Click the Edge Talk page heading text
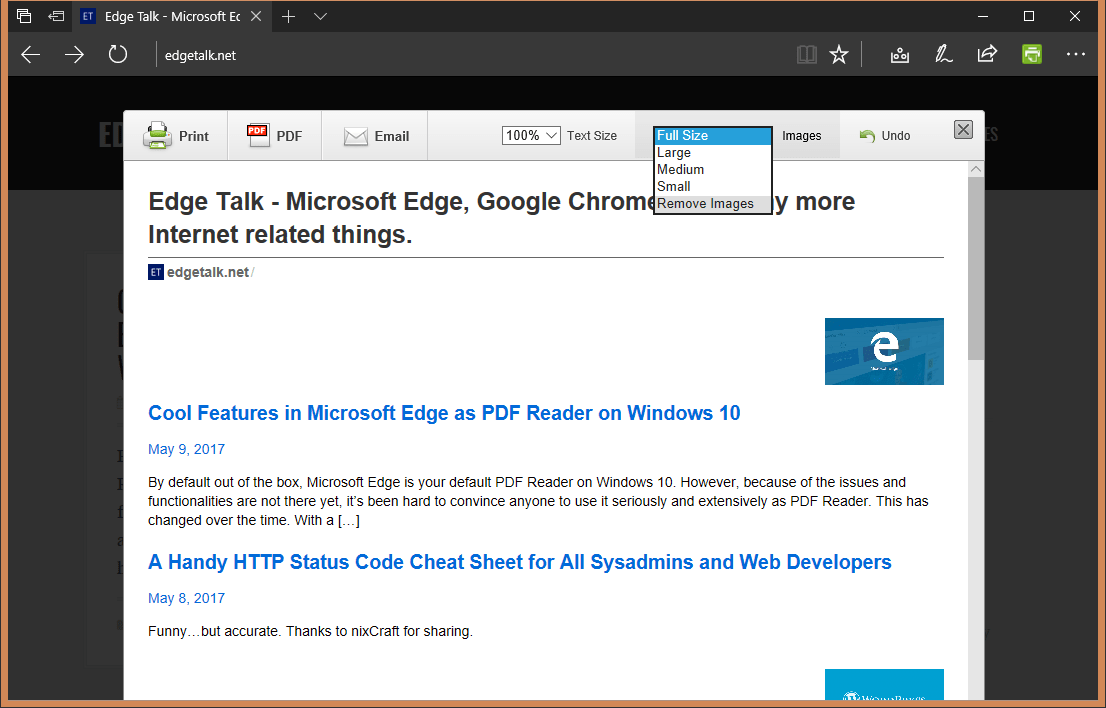The height and width of the screenshot is (708, 1106). point(502,218)
